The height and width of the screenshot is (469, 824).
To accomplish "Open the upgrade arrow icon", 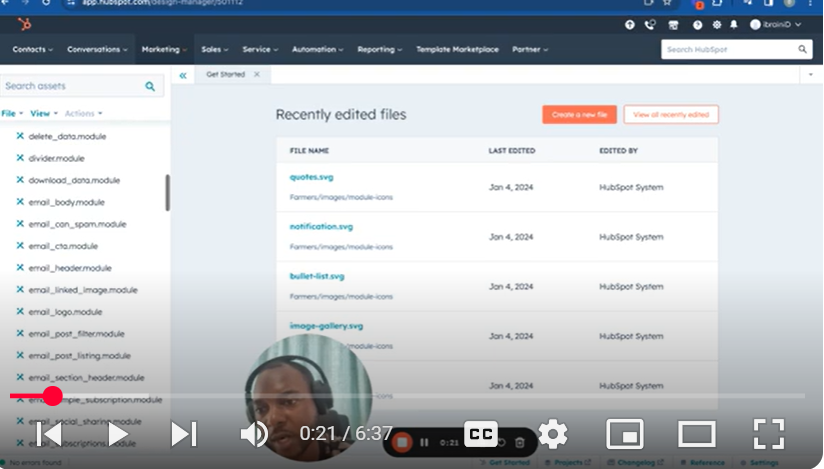I will click(x=630, y=25).
